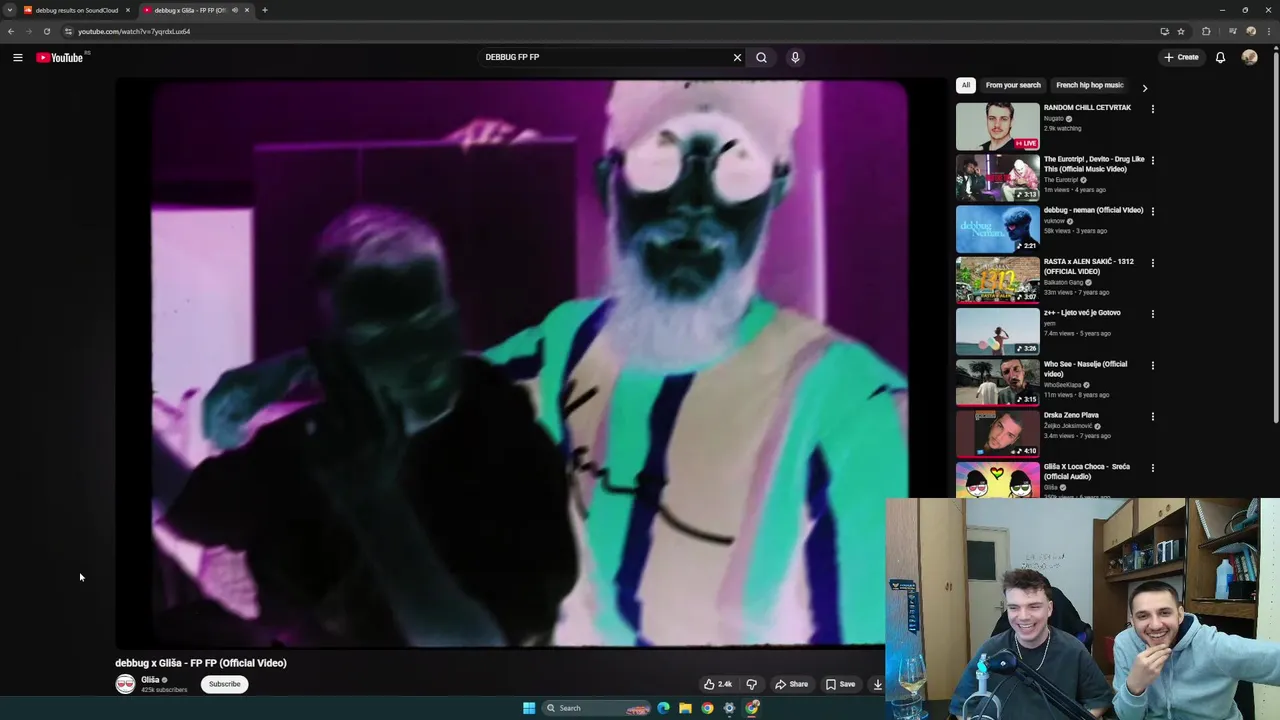Start voice search with the microphone
The width and height of the screenshot is (1280, 720).
click(795, 57)
